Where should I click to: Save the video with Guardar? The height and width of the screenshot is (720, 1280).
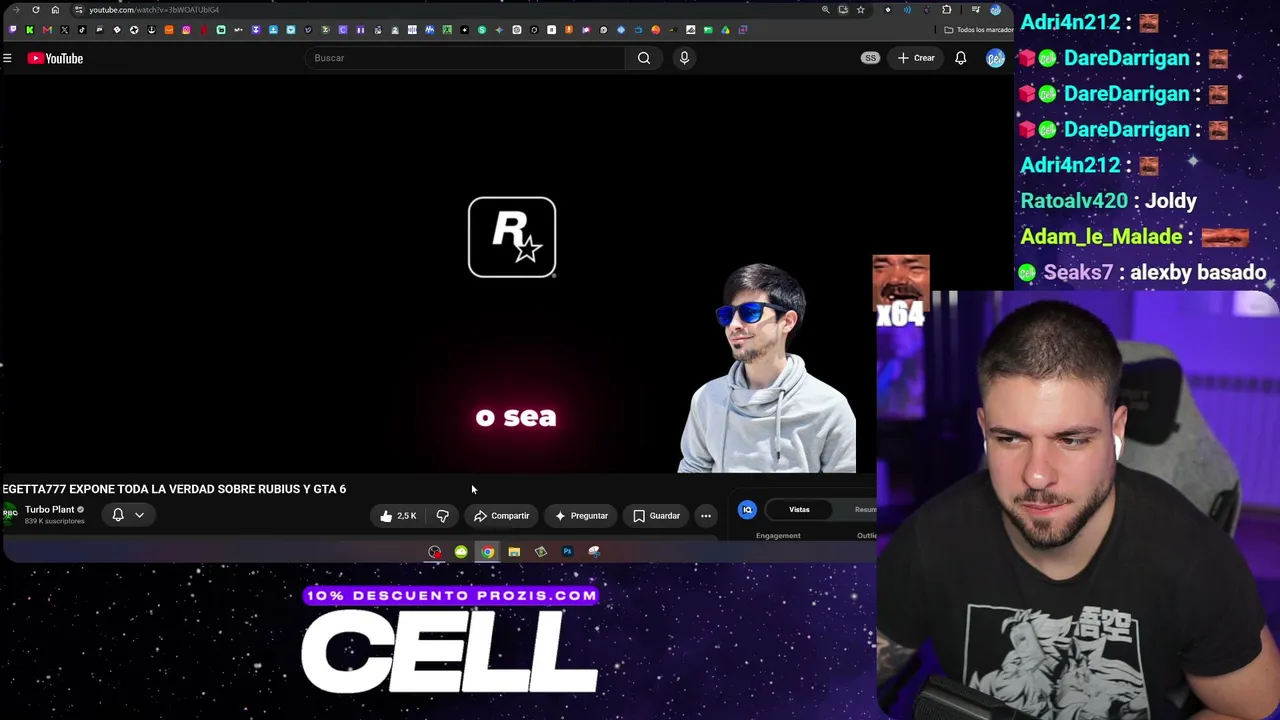[x=656, y=516]
